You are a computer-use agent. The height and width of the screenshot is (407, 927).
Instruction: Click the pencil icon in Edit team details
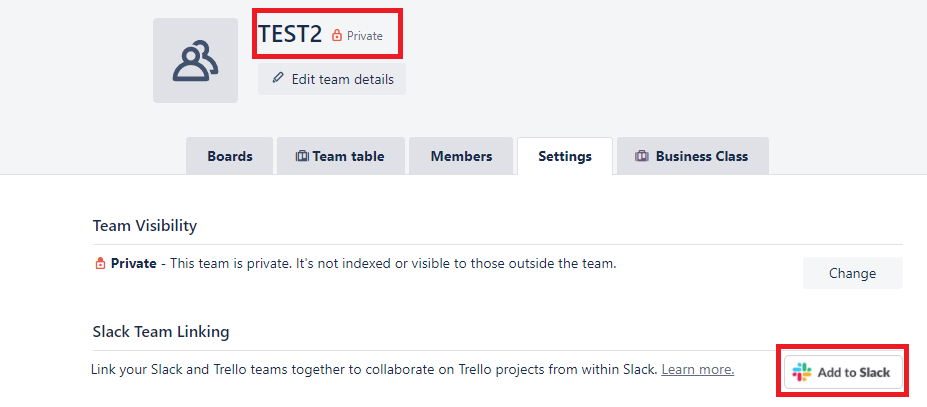pos(278,78)
